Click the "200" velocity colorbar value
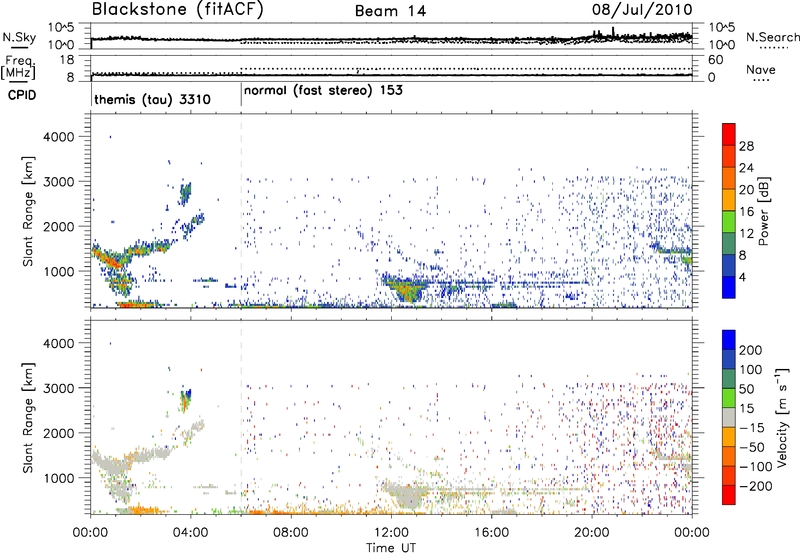This screenshot has width=800, height=554. 751,350
